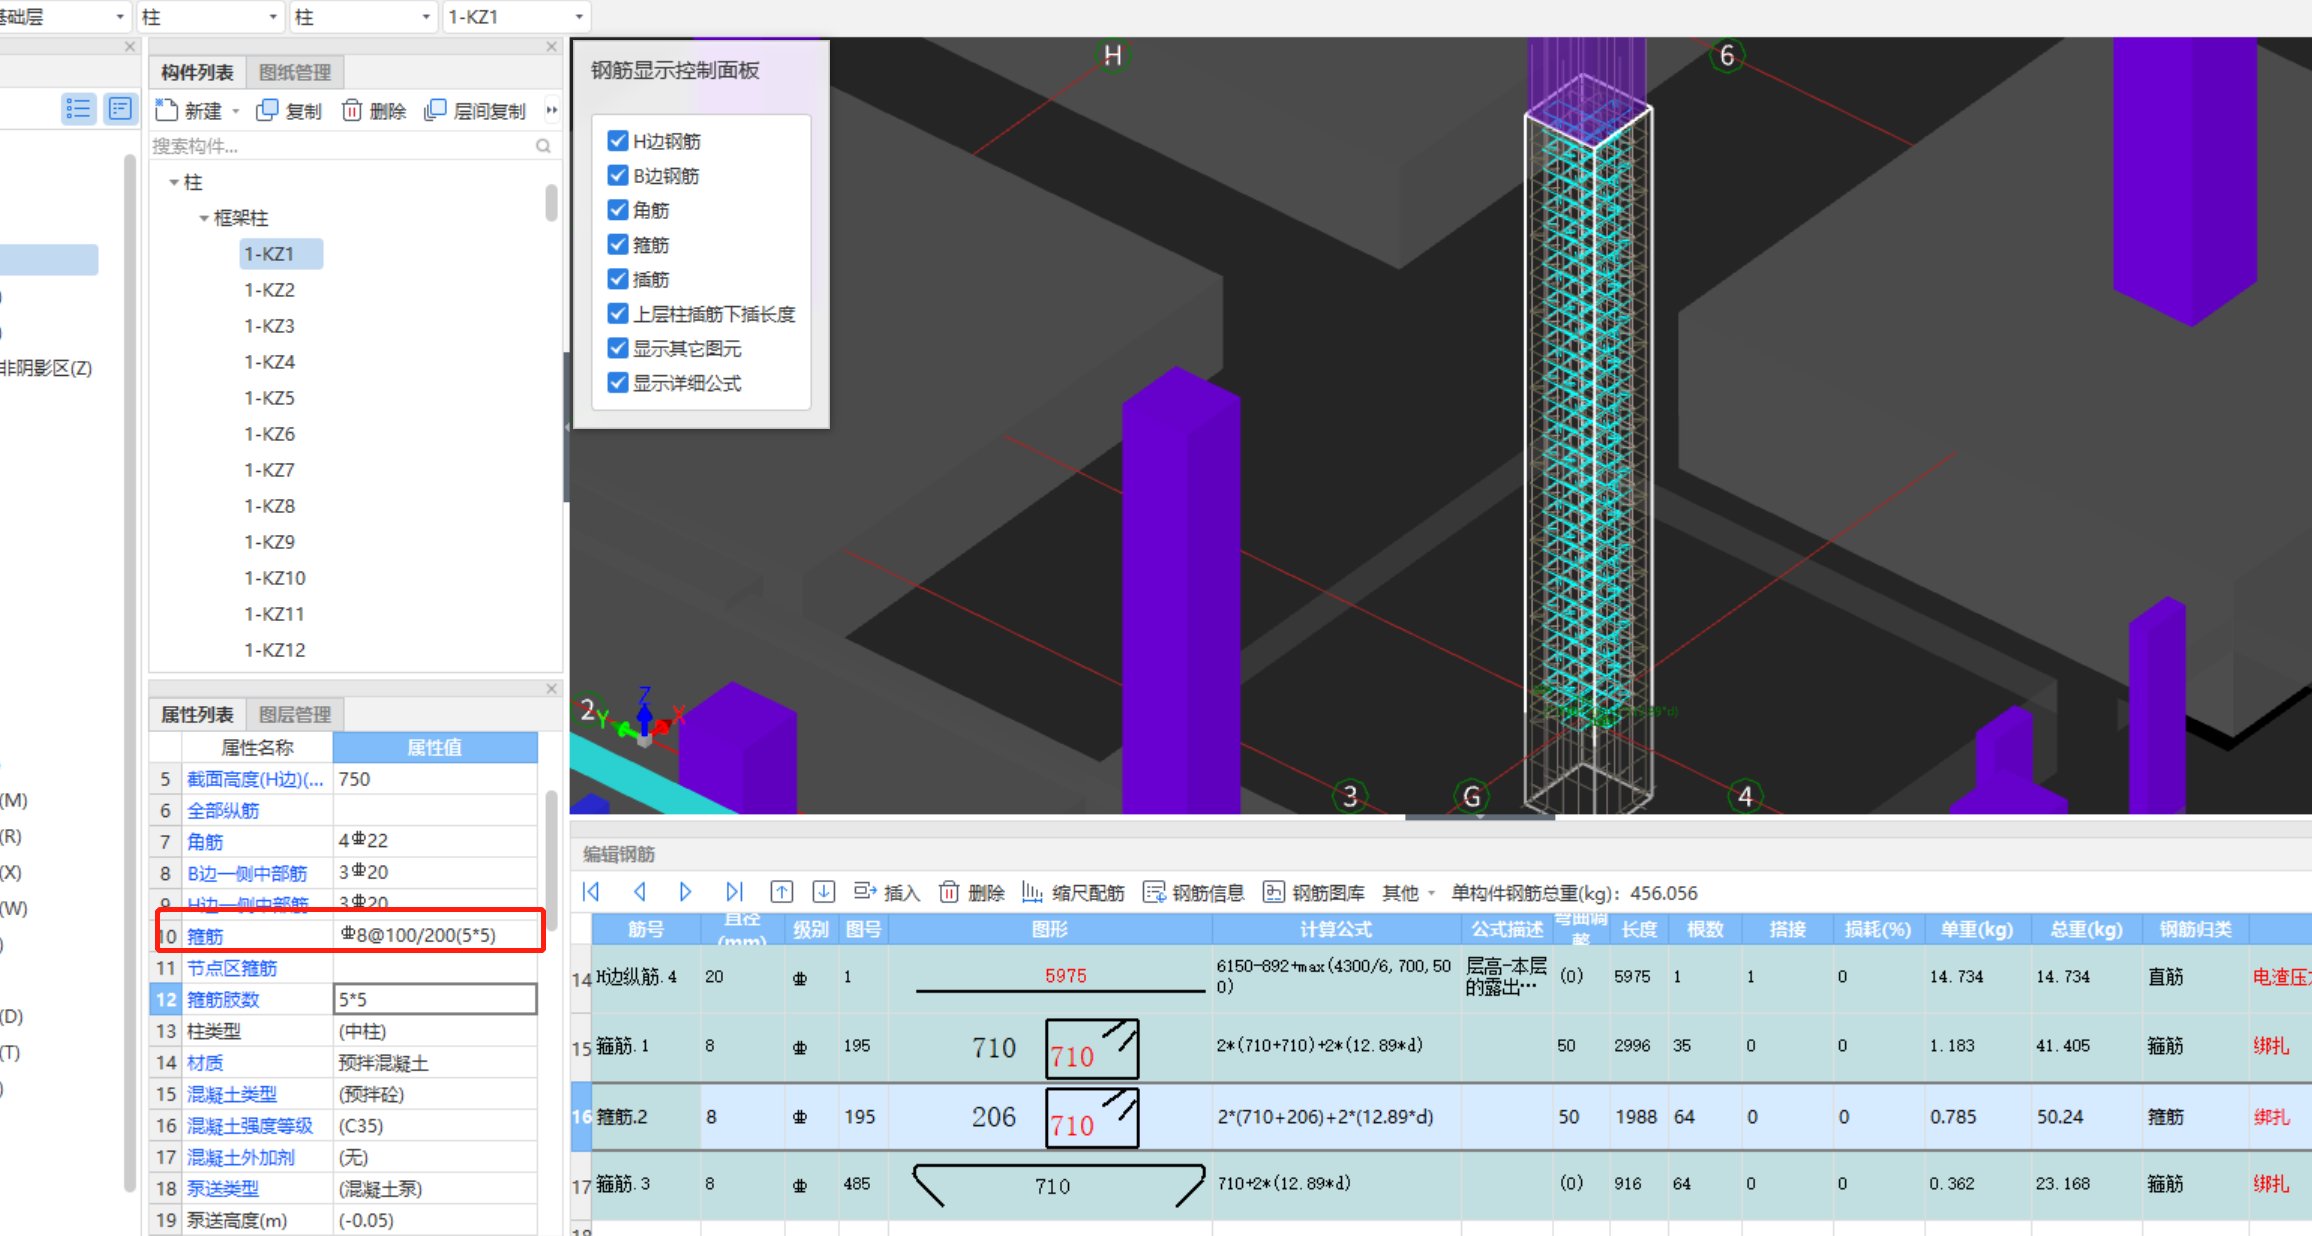The width and height of the screenshot is (2312, 1236).
Task: Toggle the 插筋 checkbox
Action: coord(618,279)
